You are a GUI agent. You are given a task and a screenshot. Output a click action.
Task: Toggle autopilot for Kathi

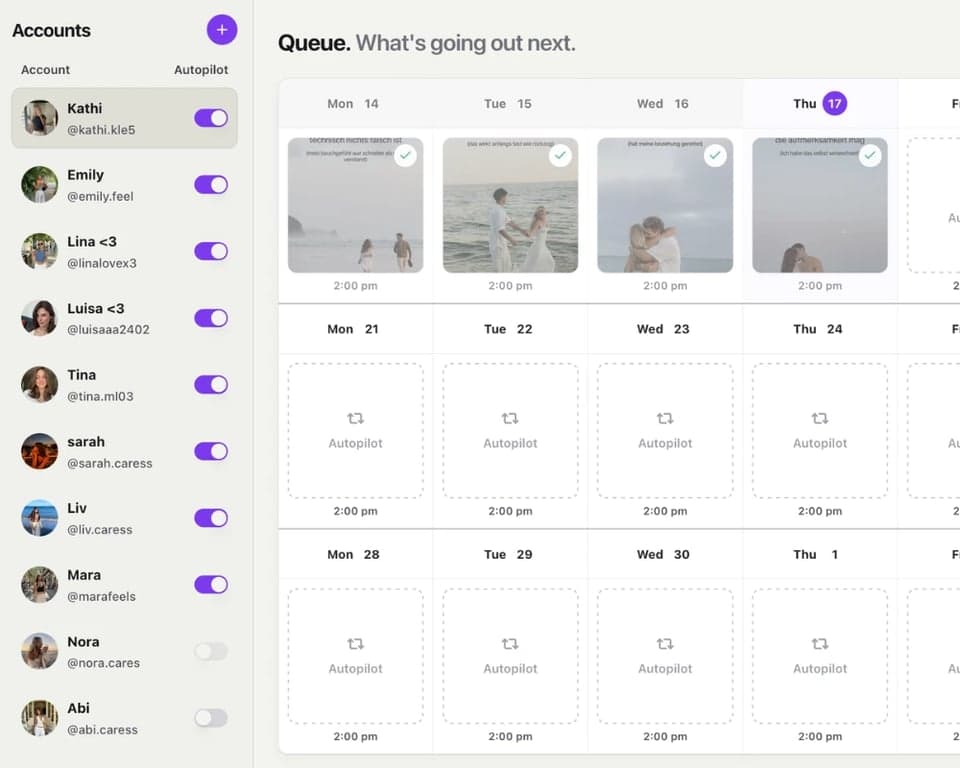(211, 118)
